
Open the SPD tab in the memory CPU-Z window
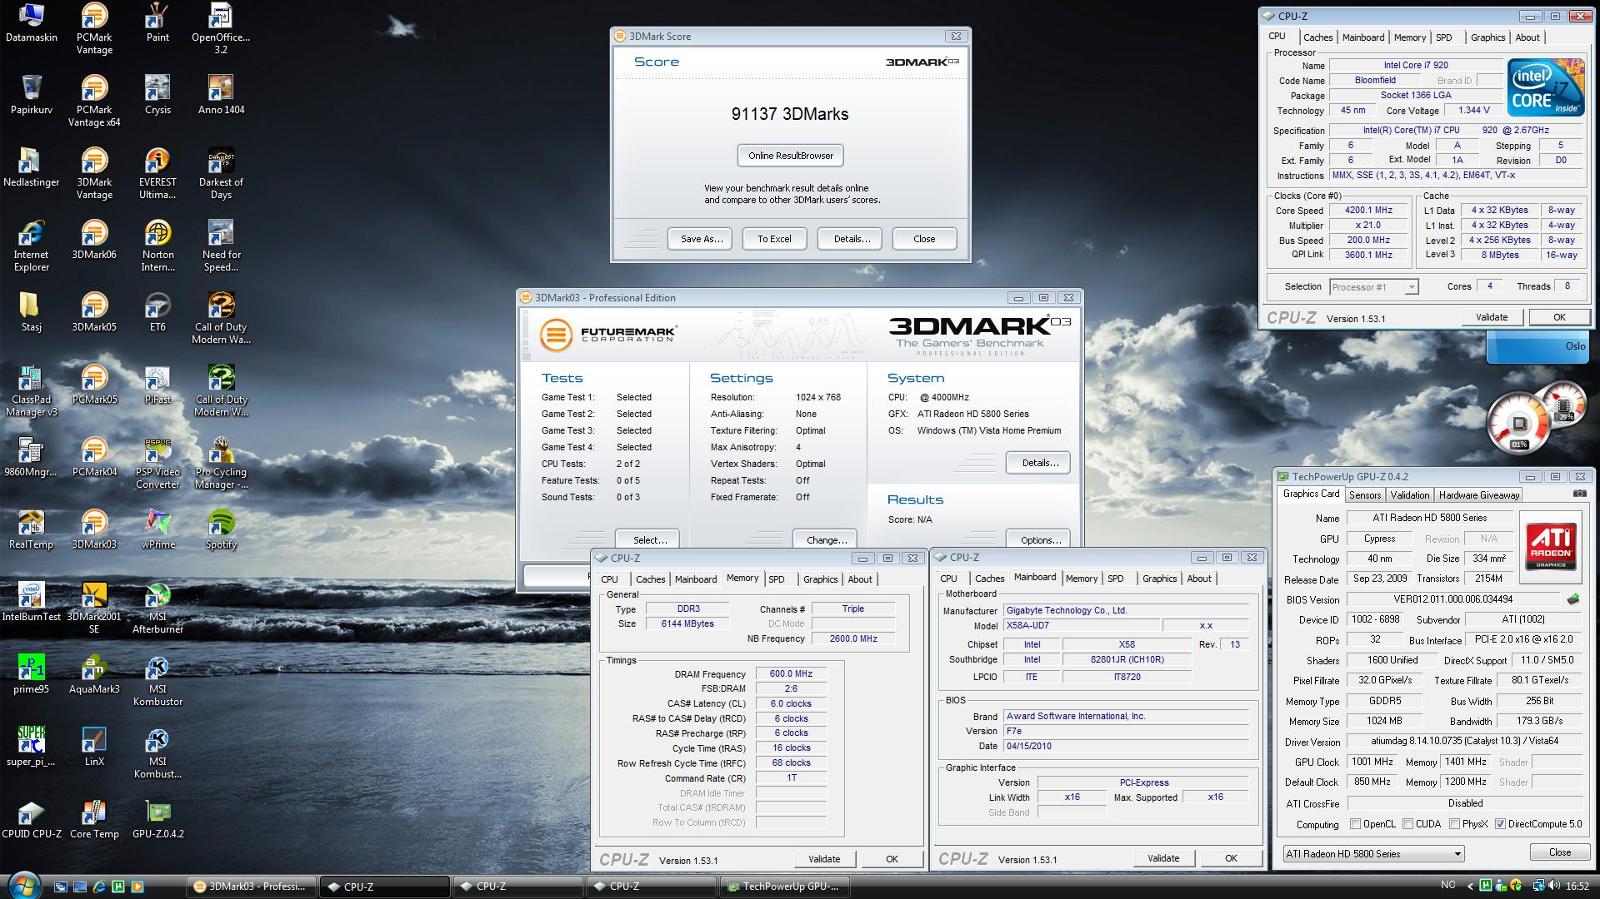tap(776, 579)
